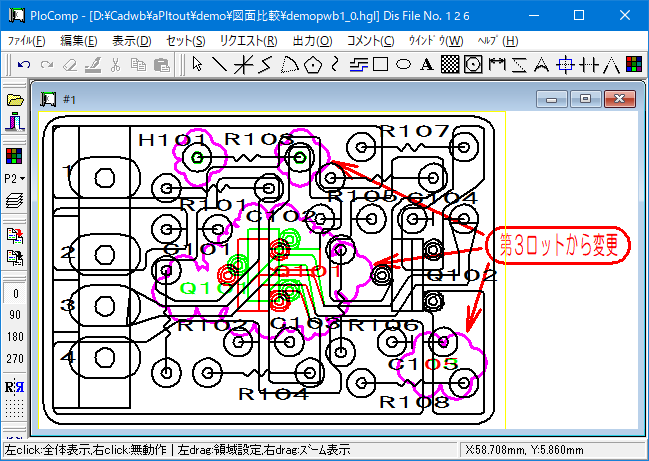Set rotation to 0 degrees

pos(15,293)
